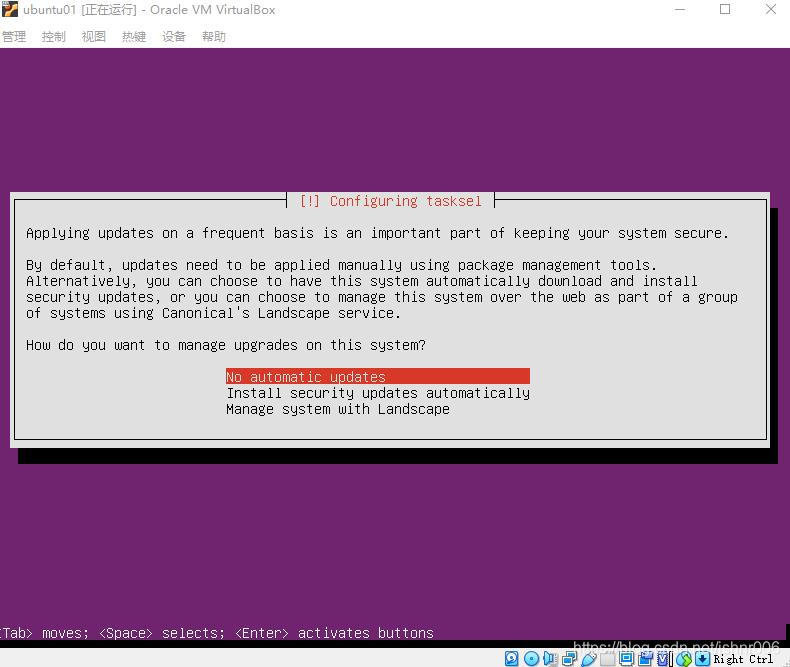Open the 热键 menu
The image size is (790, 667).
(x=134, y=36)
